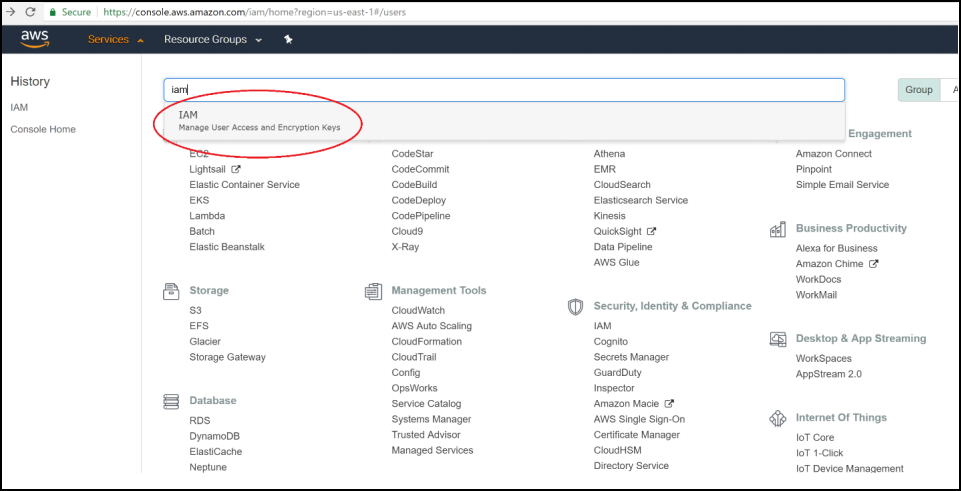
Task: Open AWS Glue
Action: click(617, 262)
